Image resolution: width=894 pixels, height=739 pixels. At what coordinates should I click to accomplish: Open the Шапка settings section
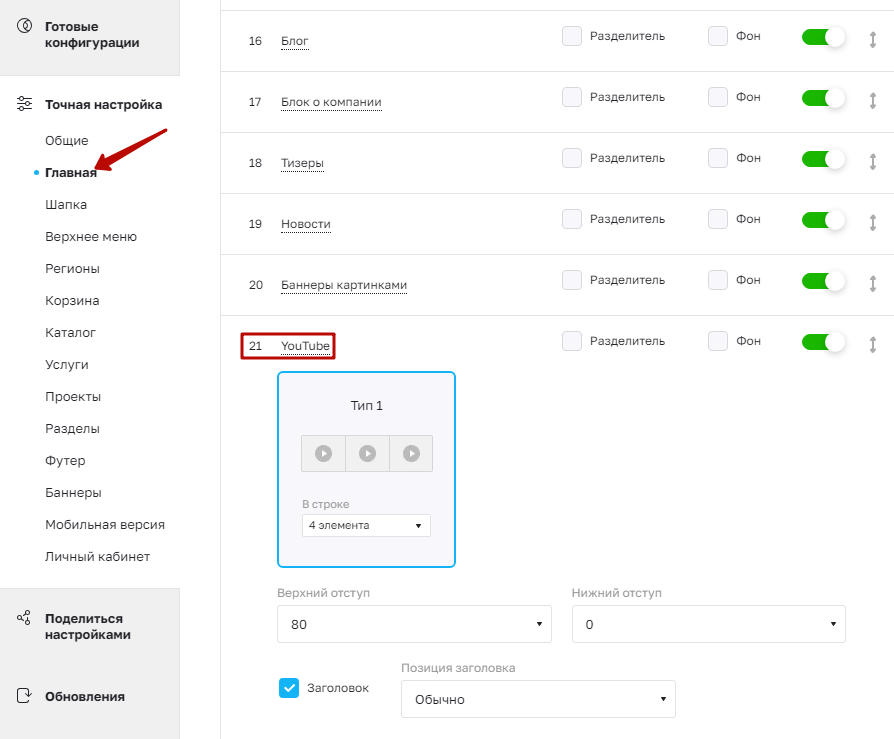tap(66, 205)
